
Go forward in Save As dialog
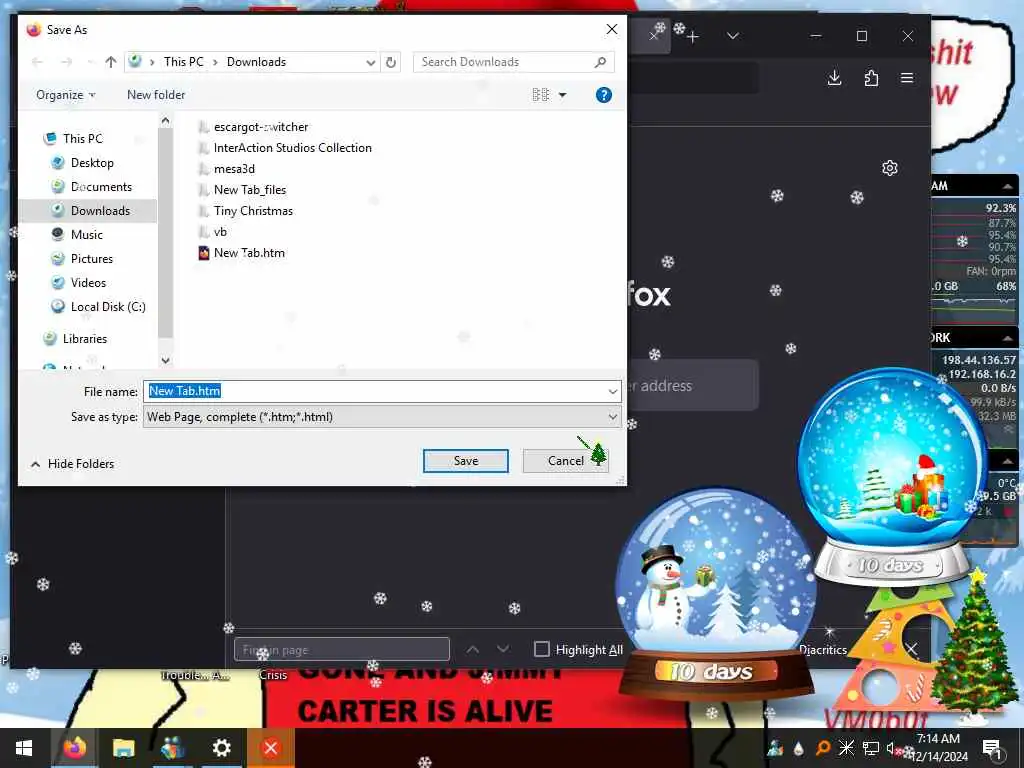(x=67, y=62)
